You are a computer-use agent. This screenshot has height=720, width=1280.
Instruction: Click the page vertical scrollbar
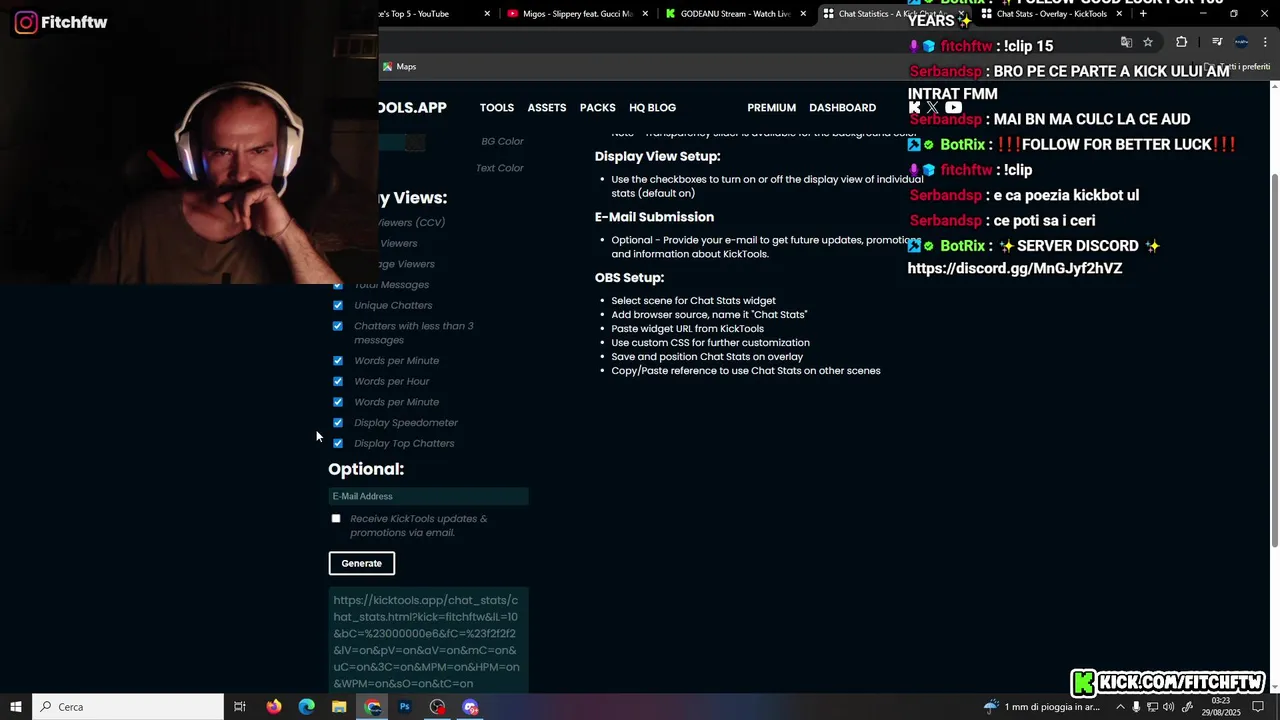[1274, 360]
